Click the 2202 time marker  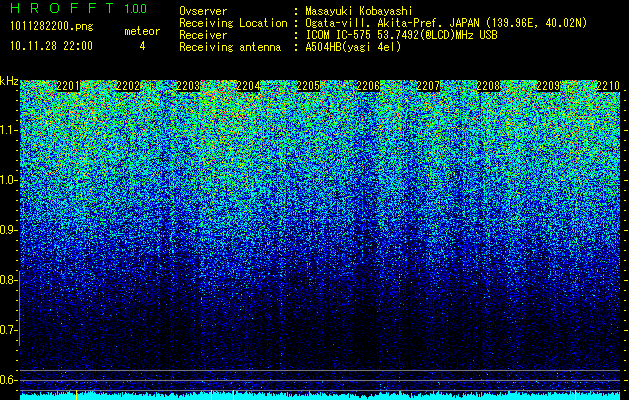[x=128, y=86]
